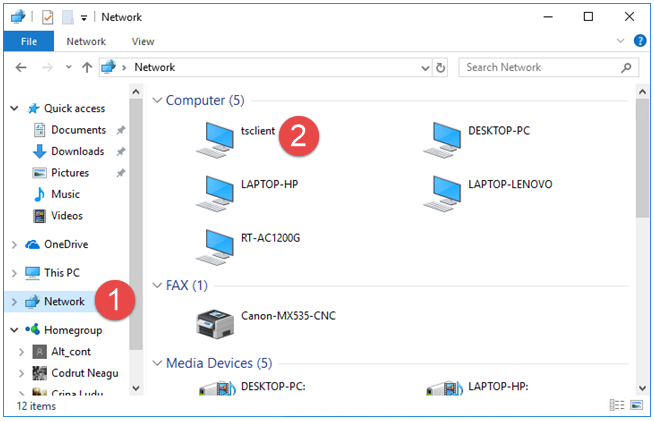Click the Canon-MX535-CNC name label

[x=288, y=315]
